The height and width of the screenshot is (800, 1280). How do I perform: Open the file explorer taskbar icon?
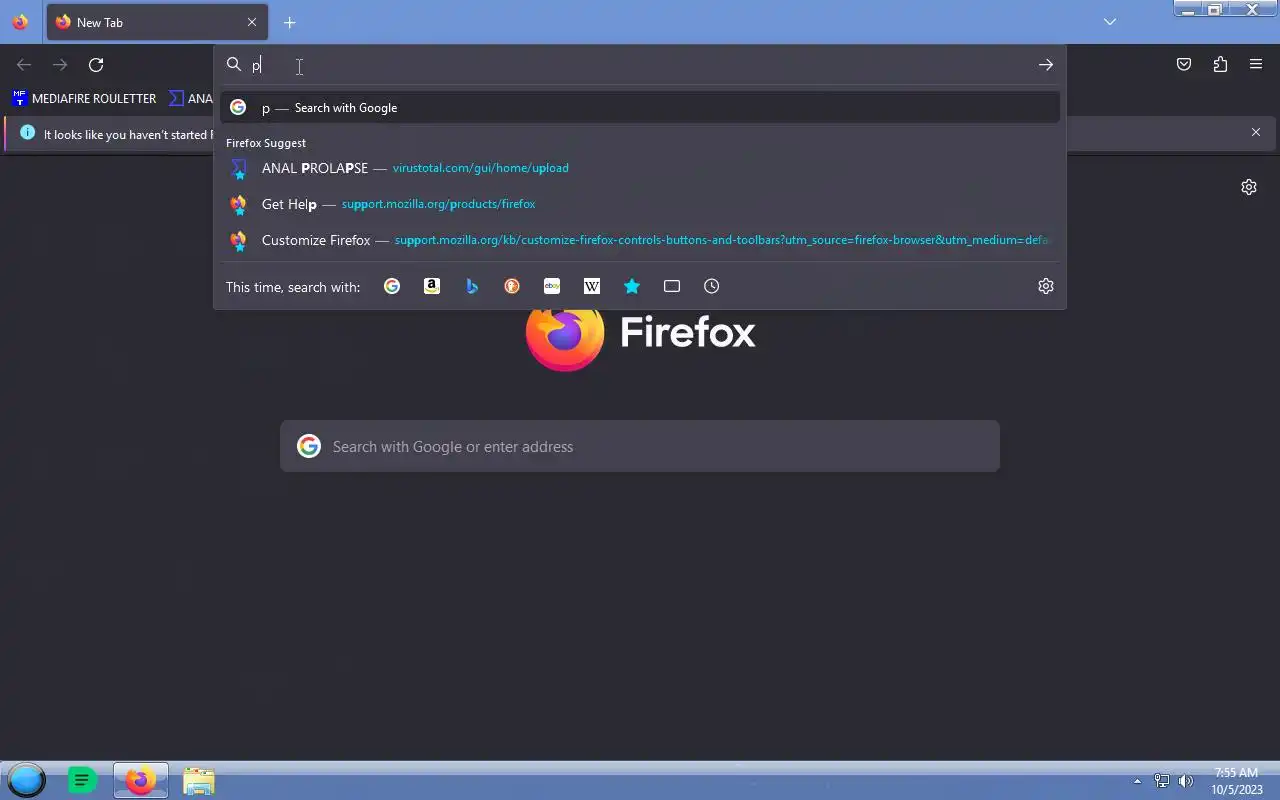pyautogui.click(x=199, y=781)
